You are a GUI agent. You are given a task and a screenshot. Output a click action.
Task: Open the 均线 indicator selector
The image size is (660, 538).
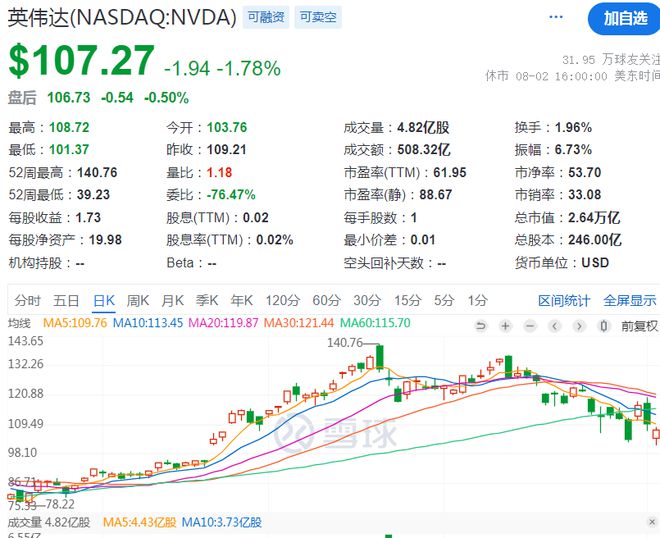20,323
